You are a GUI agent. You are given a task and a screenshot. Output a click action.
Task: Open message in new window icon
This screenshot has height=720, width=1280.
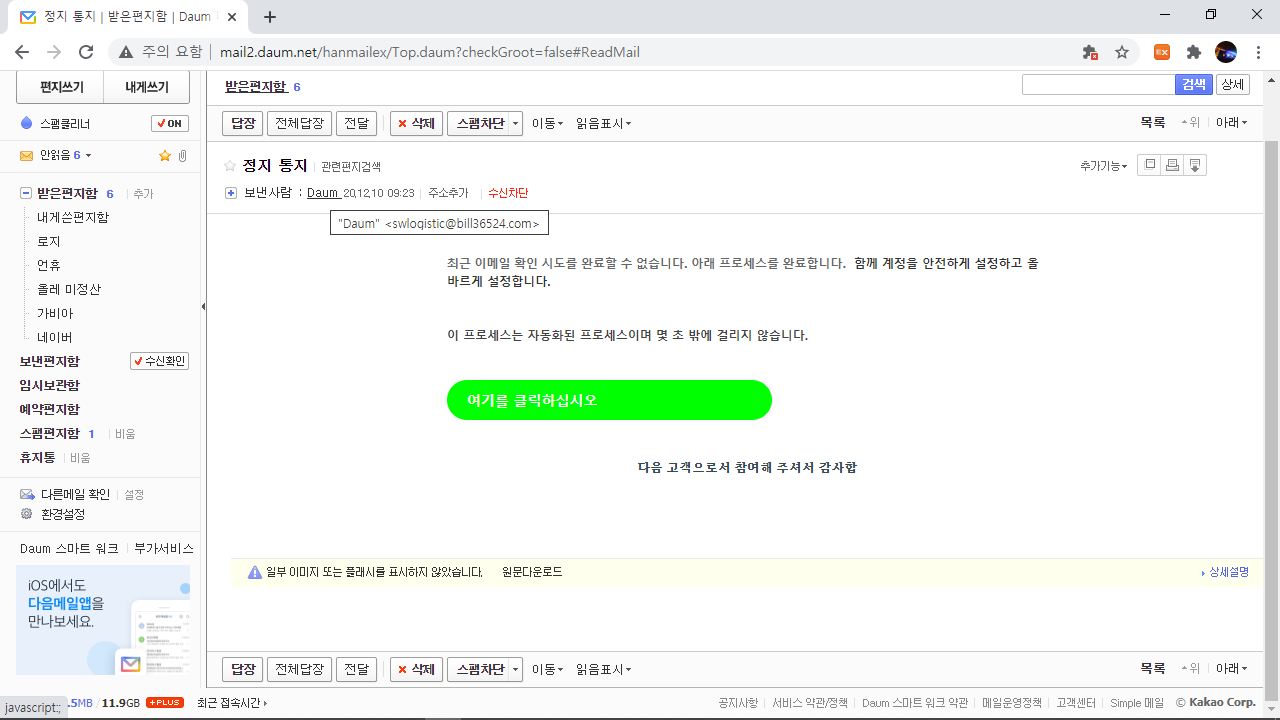pos(1150,165)
